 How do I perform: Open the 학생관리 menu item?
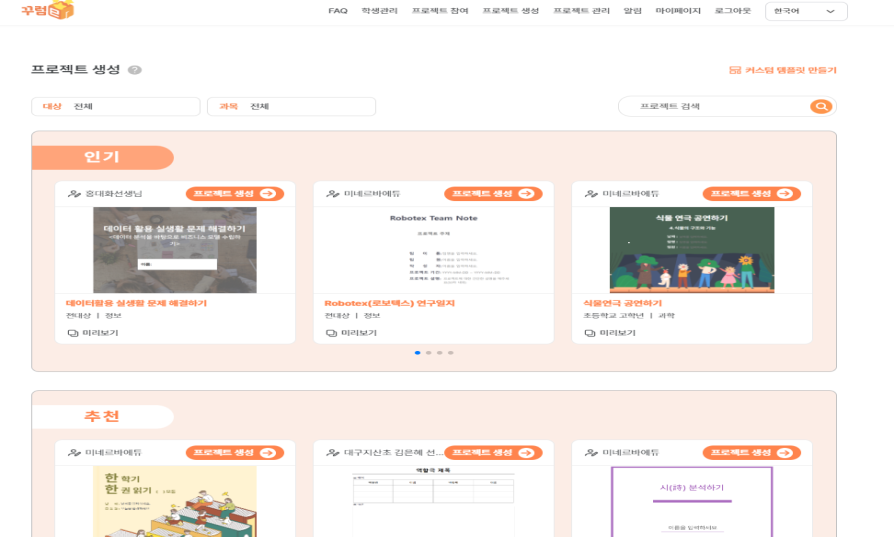379,11
